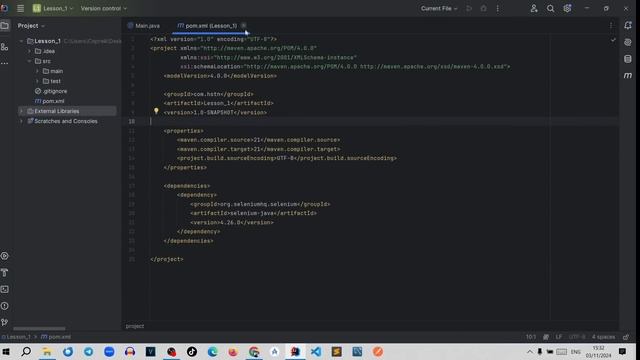Image resolution: width=640 pixels, height=360 pixels.
Task: Open the AI Assistant panel
Action: tap(628, 42)
